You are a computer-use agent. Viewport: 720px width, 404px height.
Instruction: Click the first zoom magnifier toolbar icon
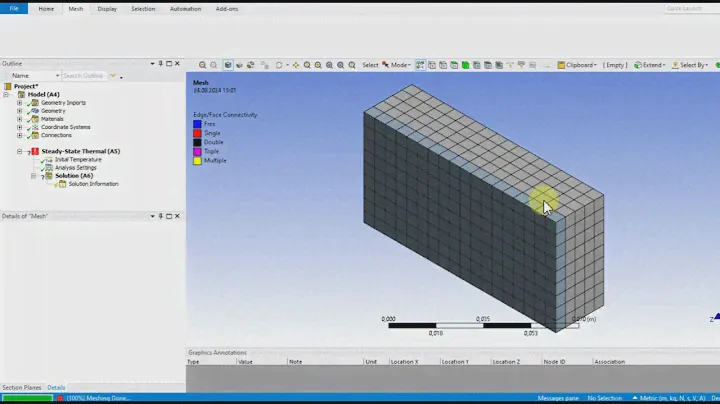(x=203, y=65)
